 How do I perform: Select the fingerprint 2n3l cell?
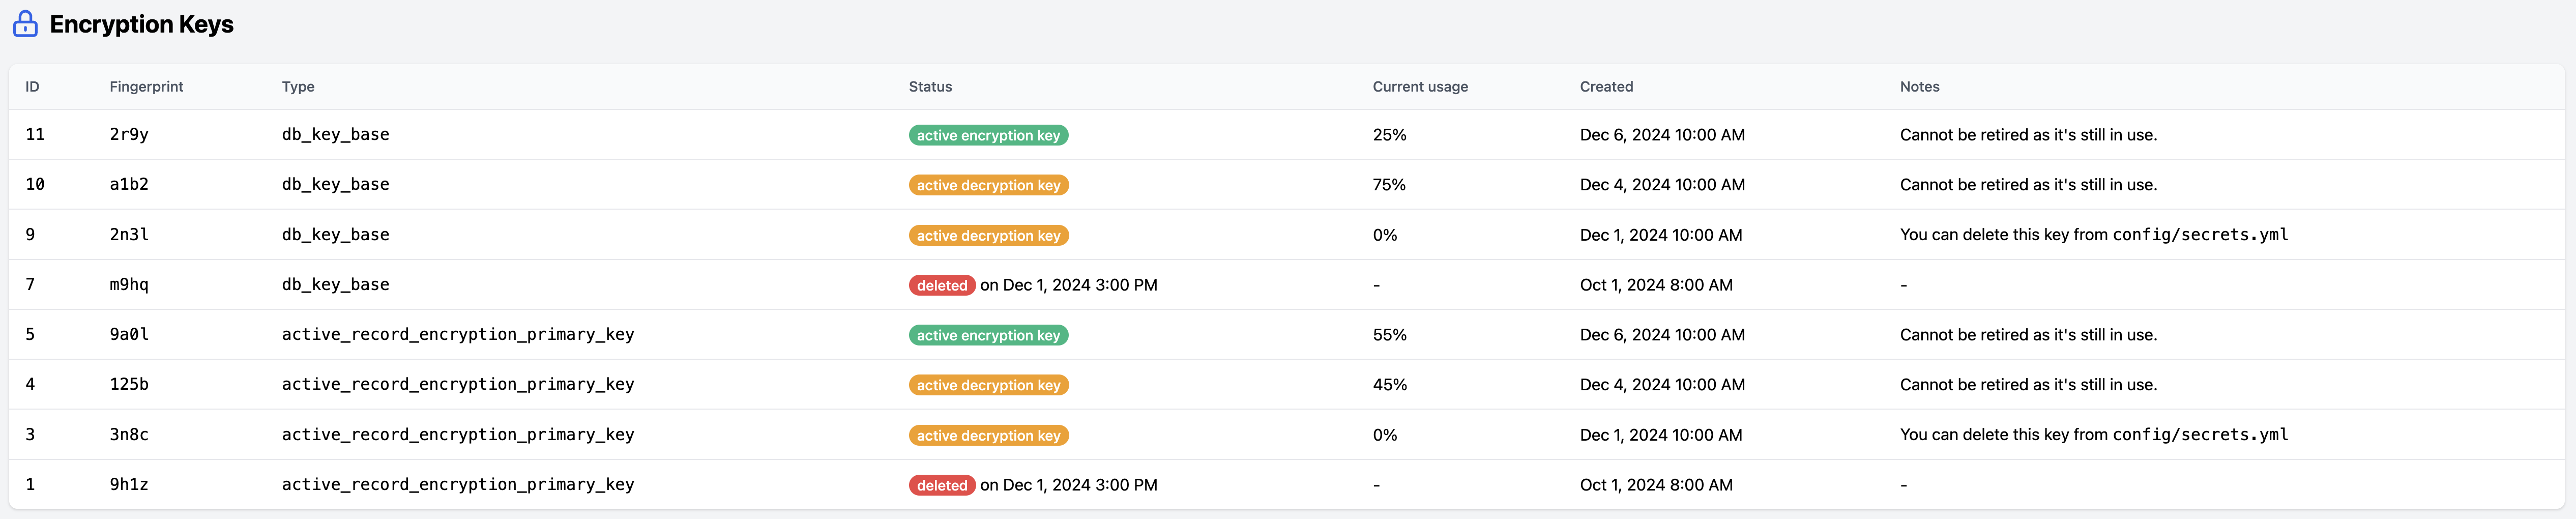(x=129, y=235)
